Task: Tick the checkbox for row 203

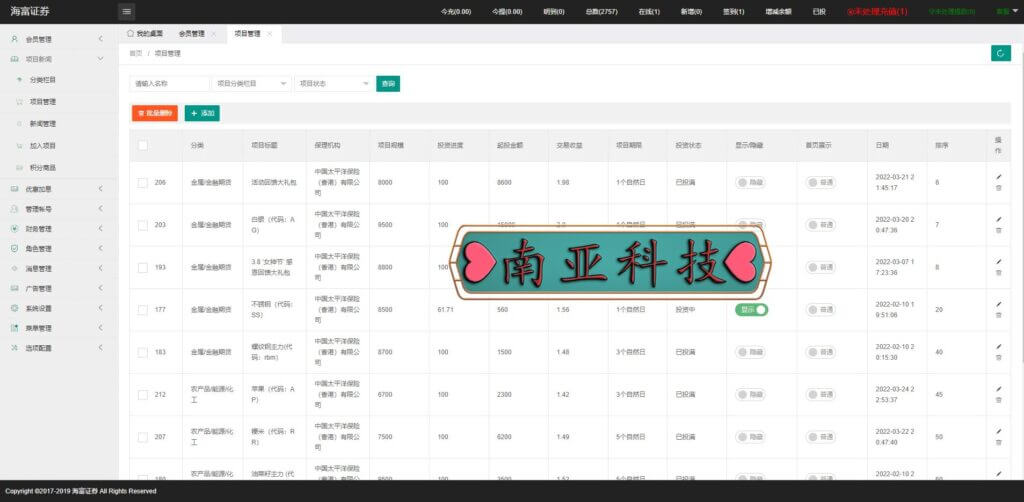Action: coord(143,225)
